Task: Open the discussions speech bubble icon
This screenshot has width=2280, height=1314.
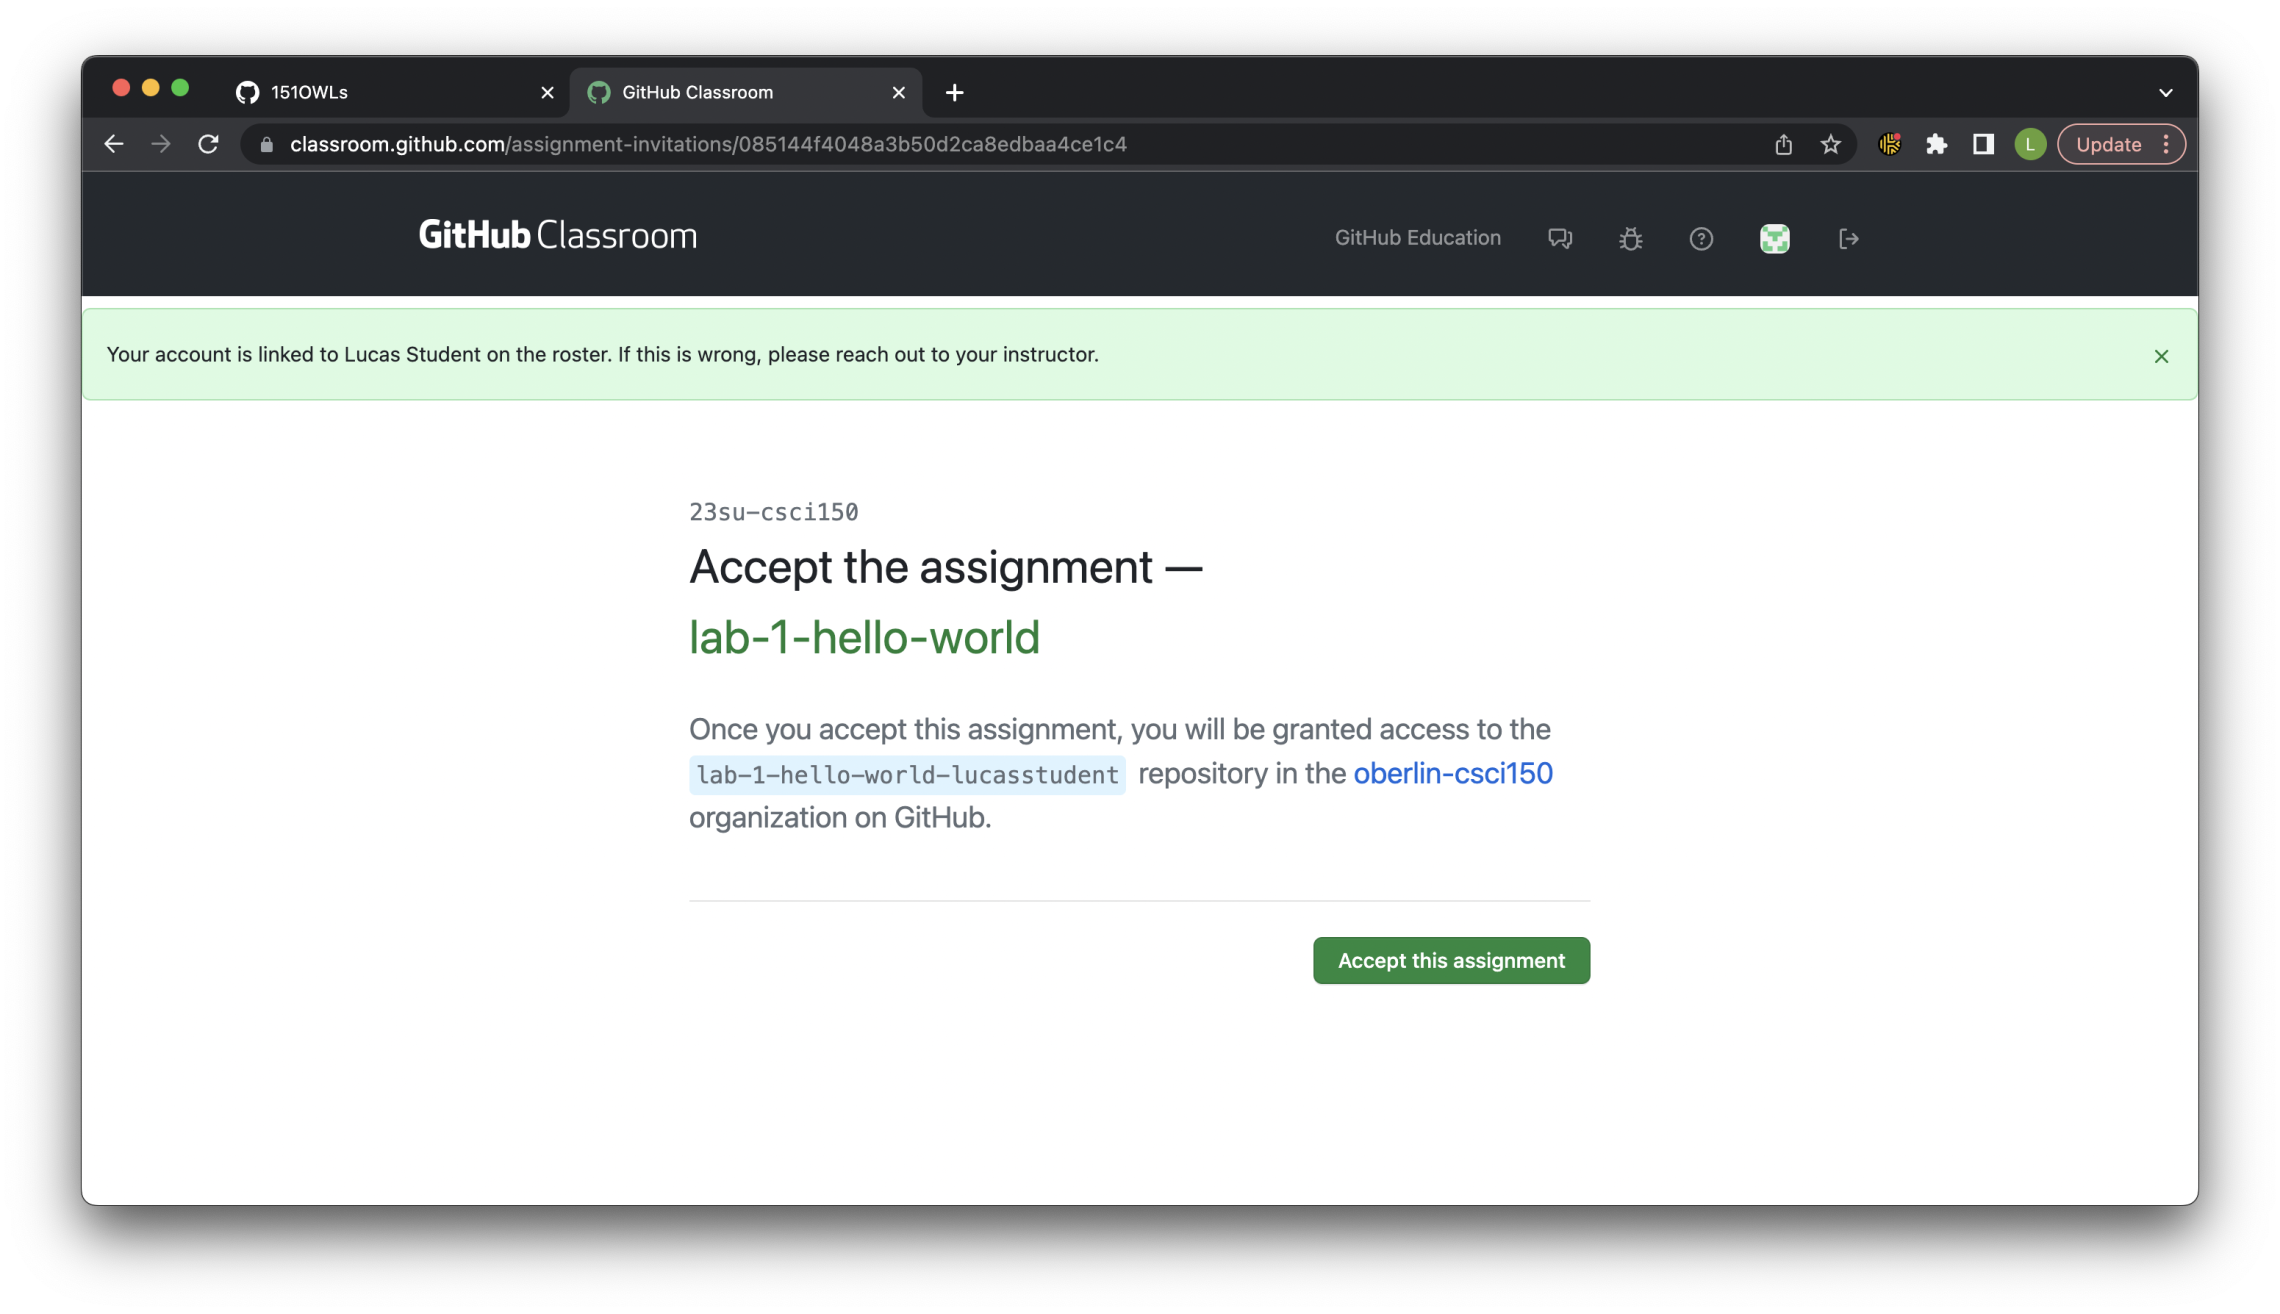Action: coord(1560,239)
